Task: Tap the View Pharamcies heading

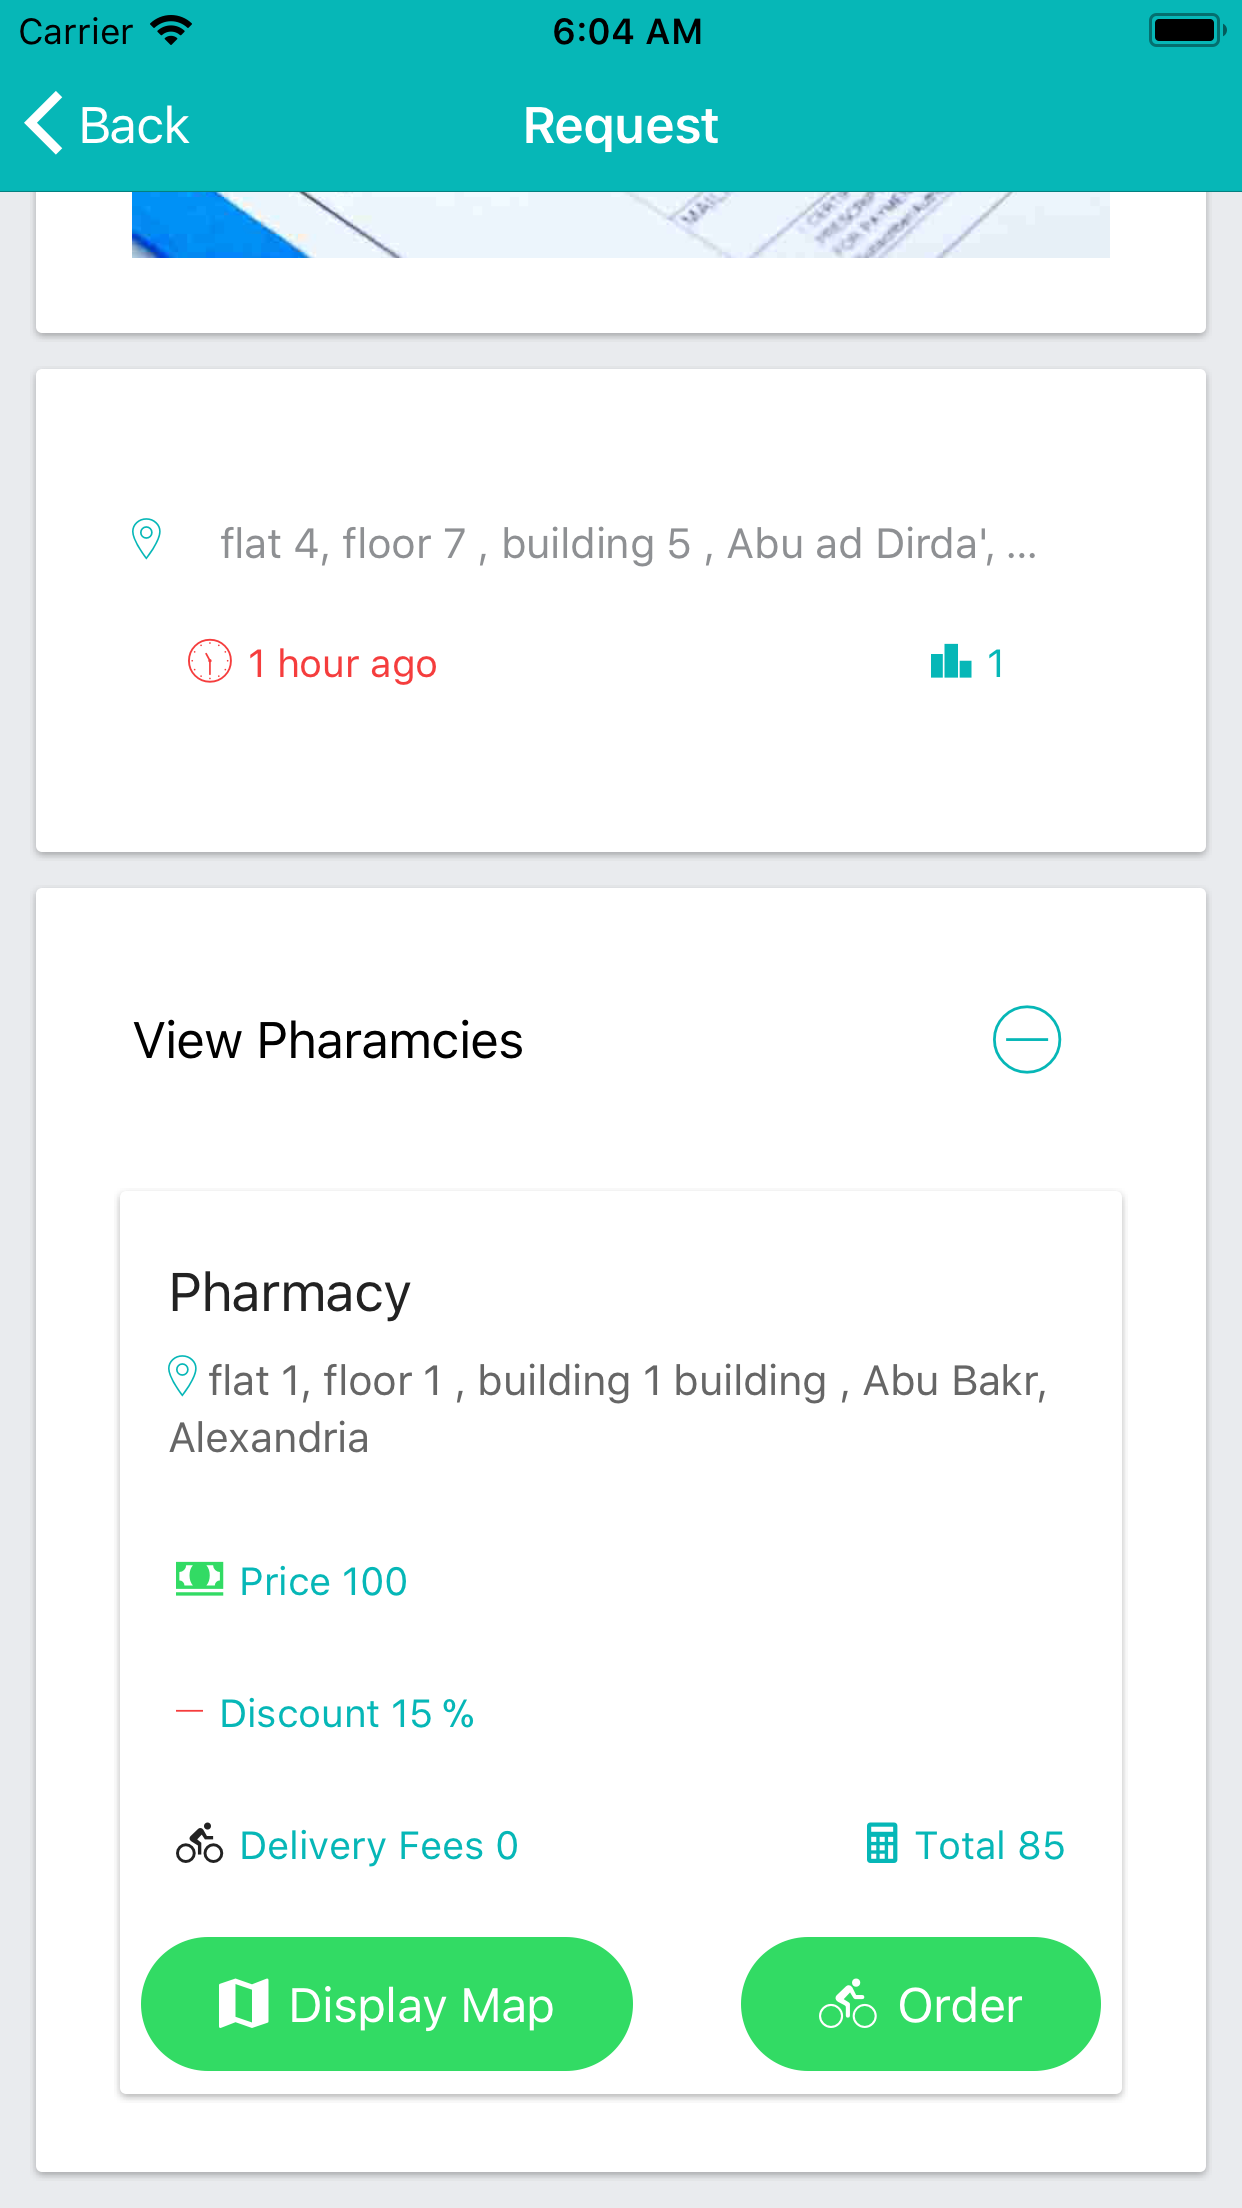Action: tap(328, 1040)
